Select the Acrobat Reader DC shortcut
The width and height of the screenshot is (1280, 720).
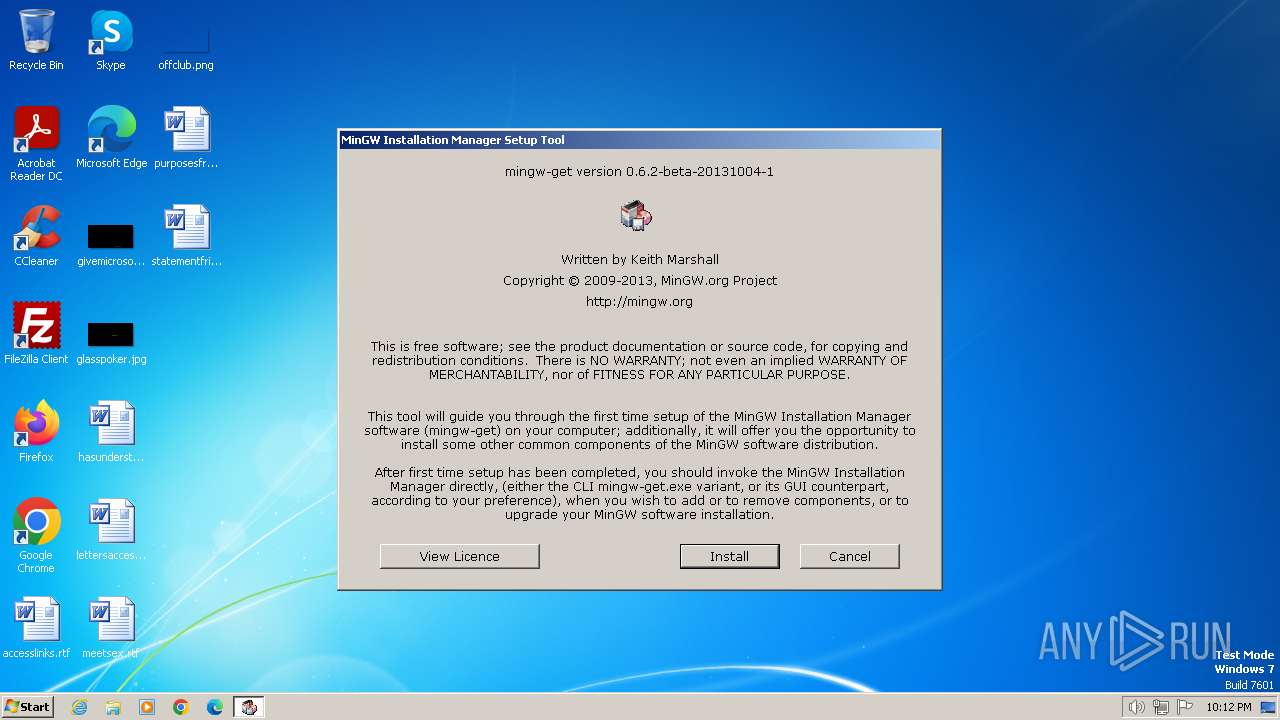click(x=36, y=144)
